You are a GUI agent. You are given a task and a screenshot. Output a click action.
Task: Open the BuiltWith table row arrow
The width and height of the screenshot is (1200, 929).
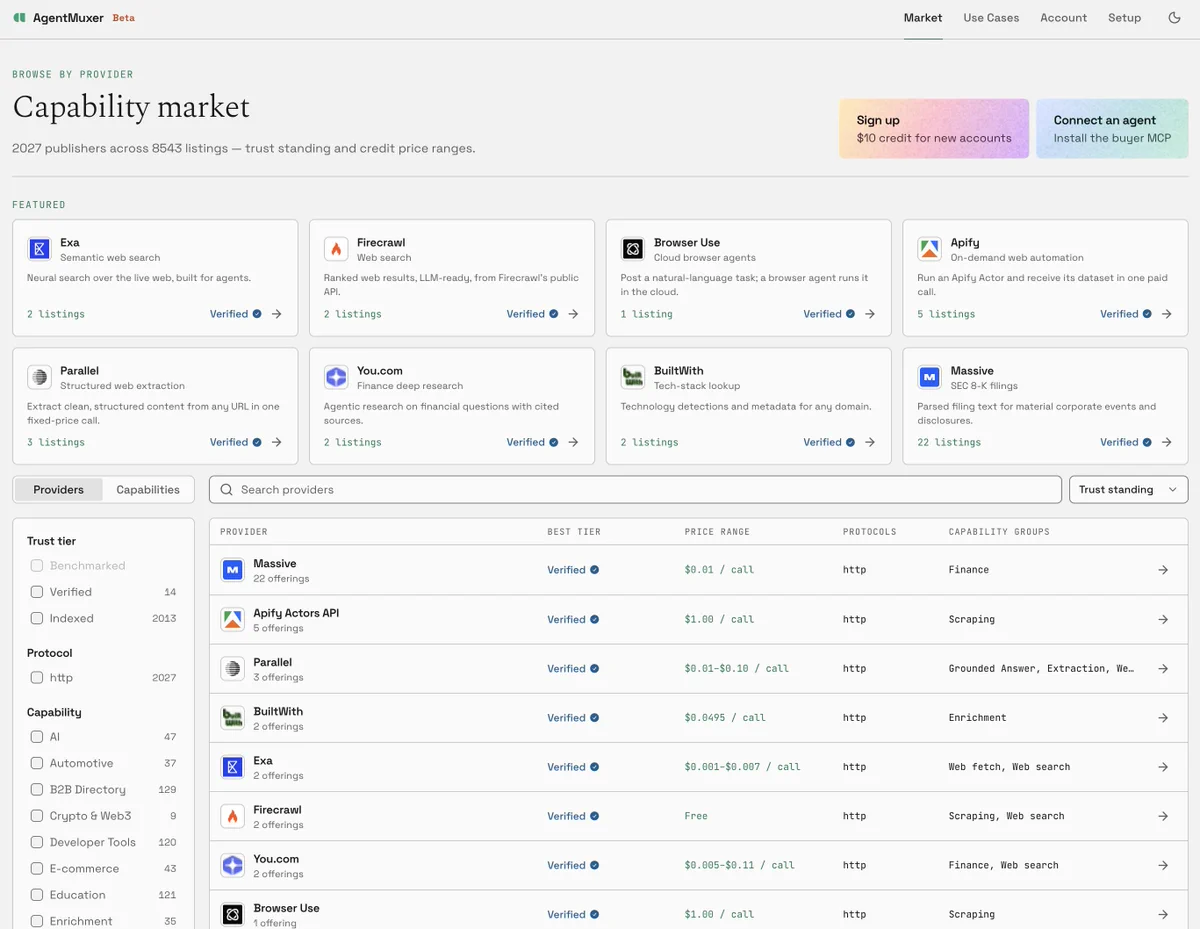tap(1163, 718)
